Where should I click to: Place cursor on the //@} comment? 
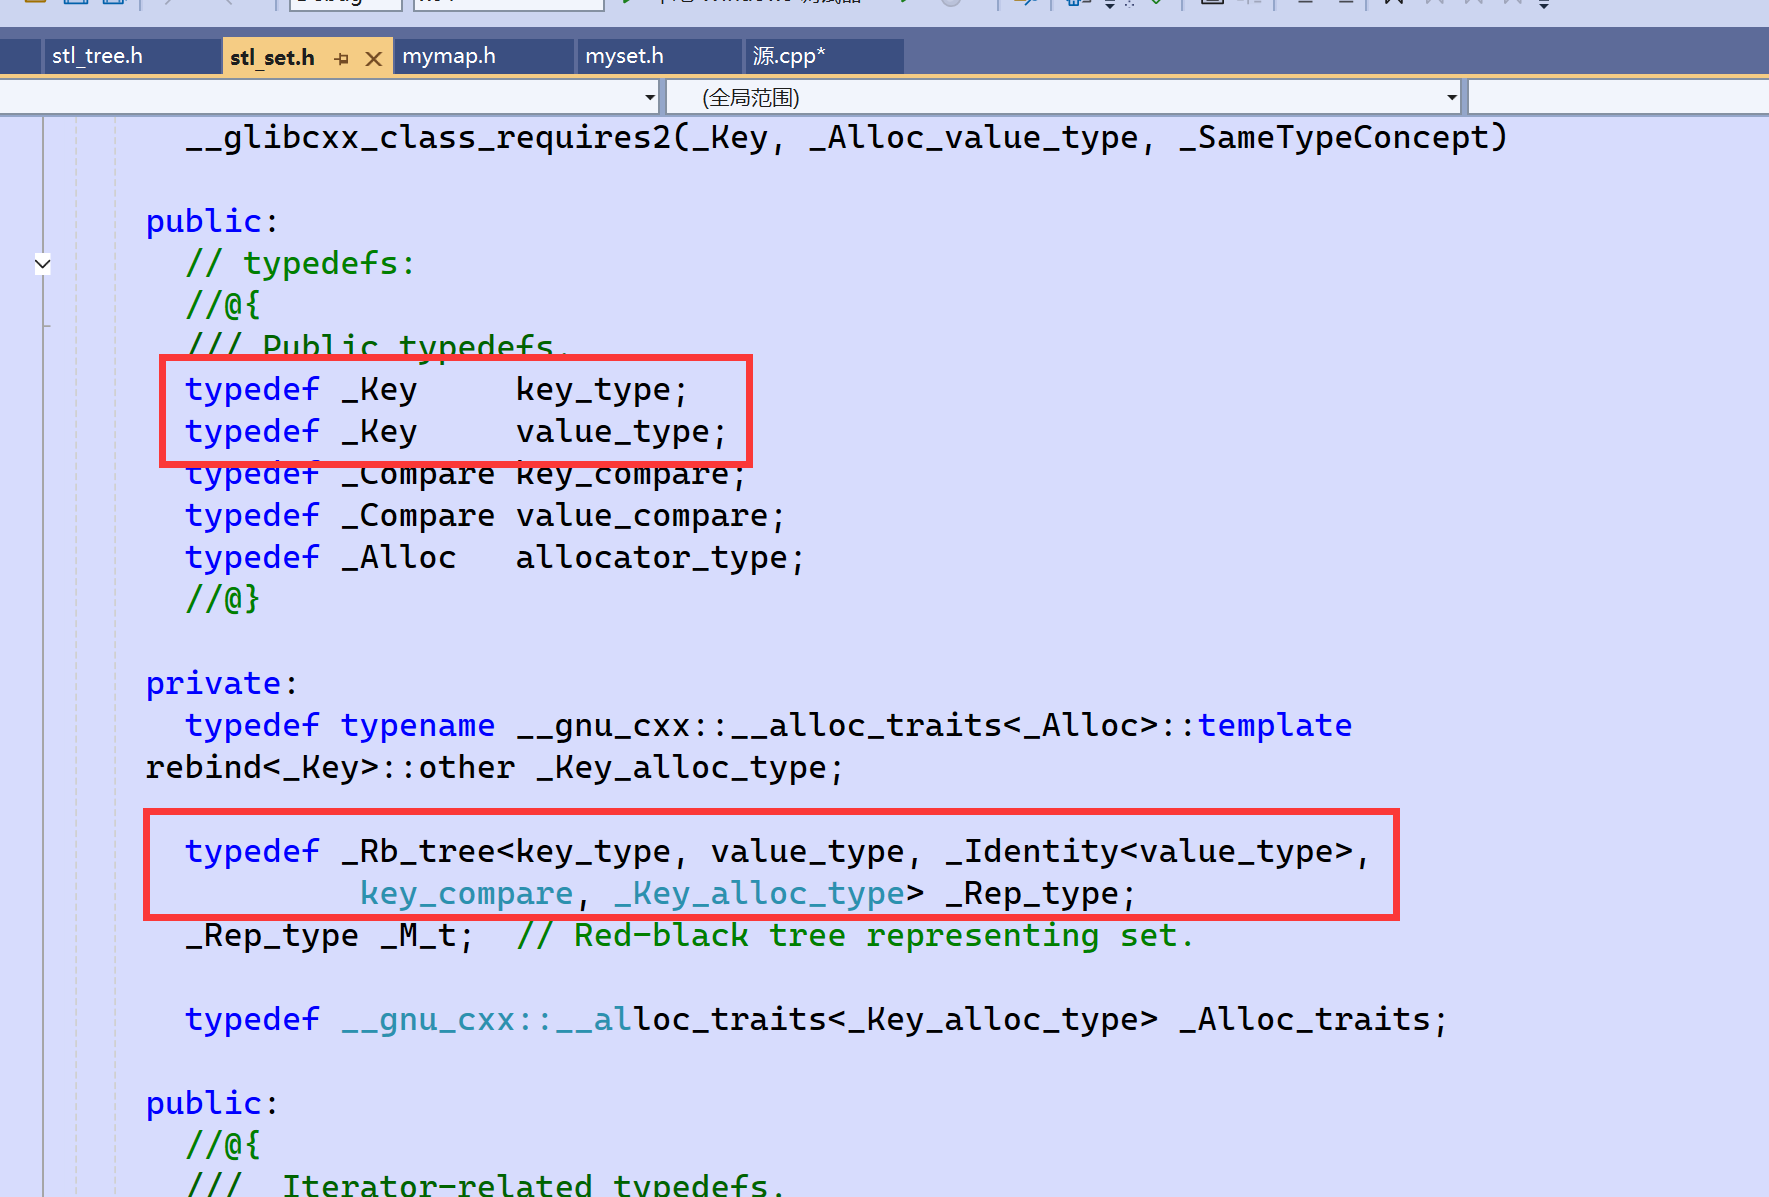(223, 599)
